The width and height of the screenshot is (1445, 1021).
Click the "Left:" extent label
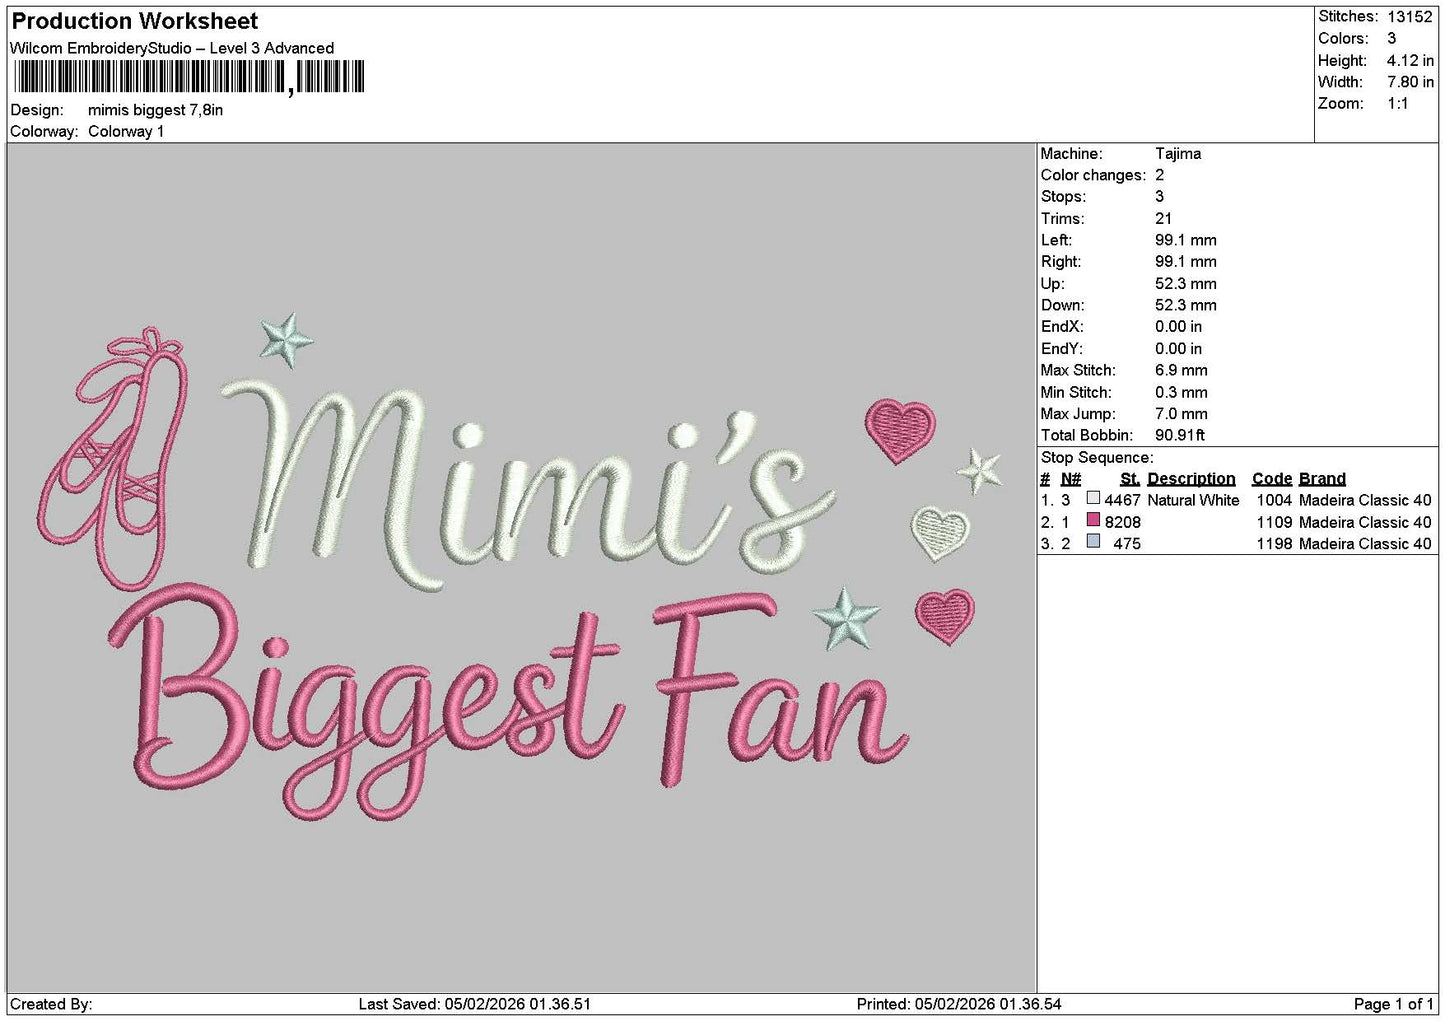pyautogui.click(x=1056, y=240)
